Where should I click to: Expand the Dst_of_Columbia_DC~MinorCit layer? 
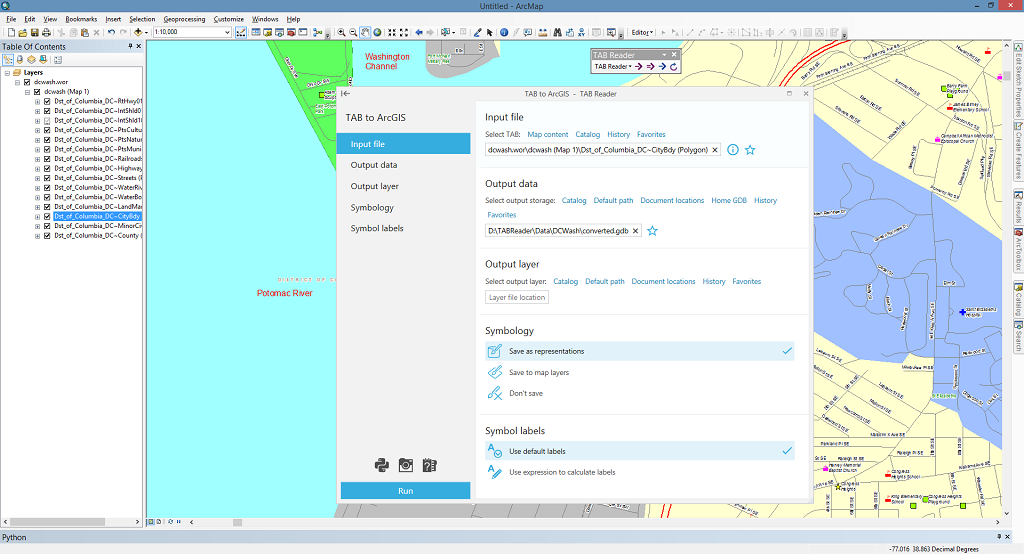tap(37, 226)
